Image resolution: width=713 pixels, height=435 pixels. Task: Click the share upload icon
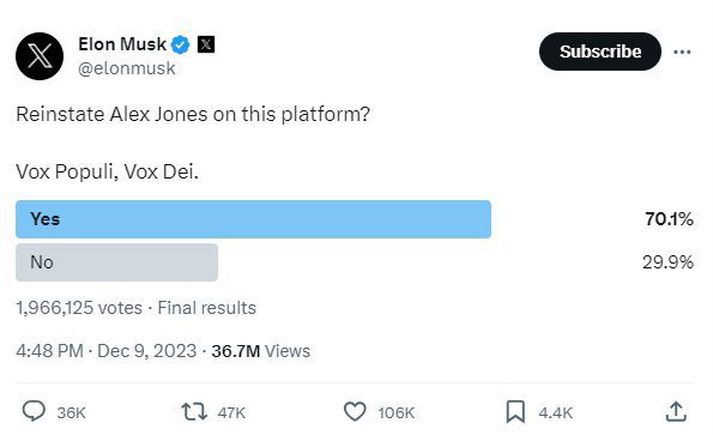click(676, 412)
